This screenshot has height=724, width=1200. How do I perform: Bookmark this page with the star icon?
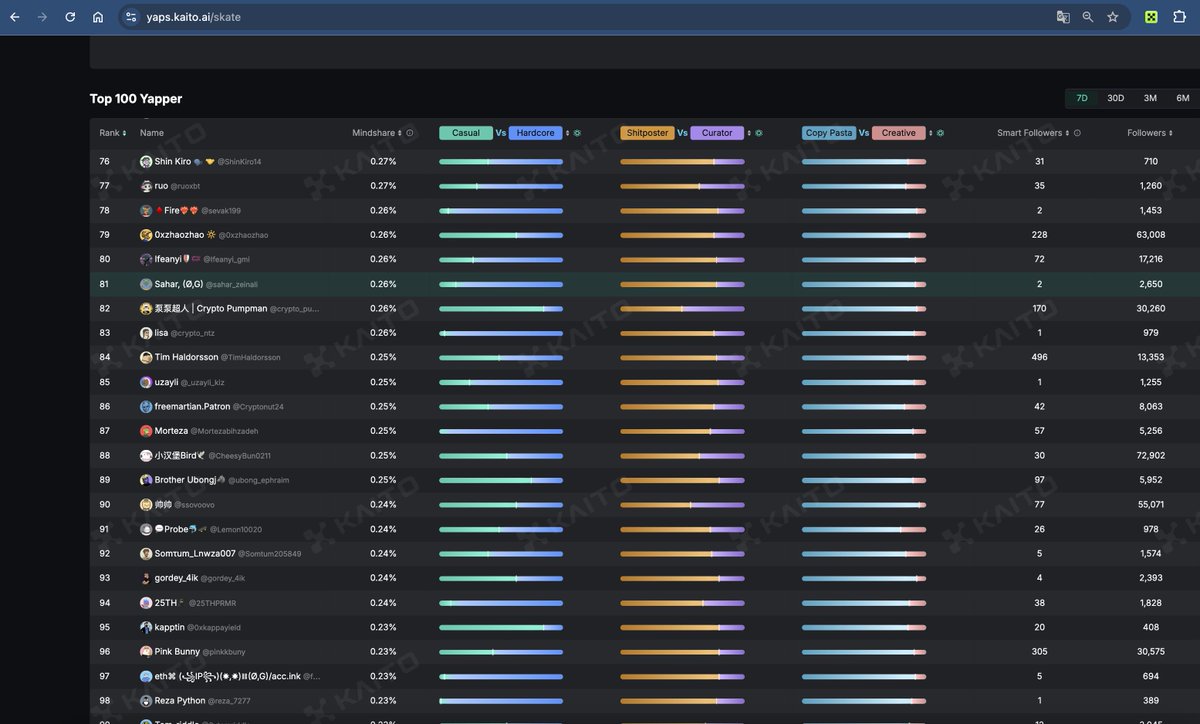(x=1113, y=17)
